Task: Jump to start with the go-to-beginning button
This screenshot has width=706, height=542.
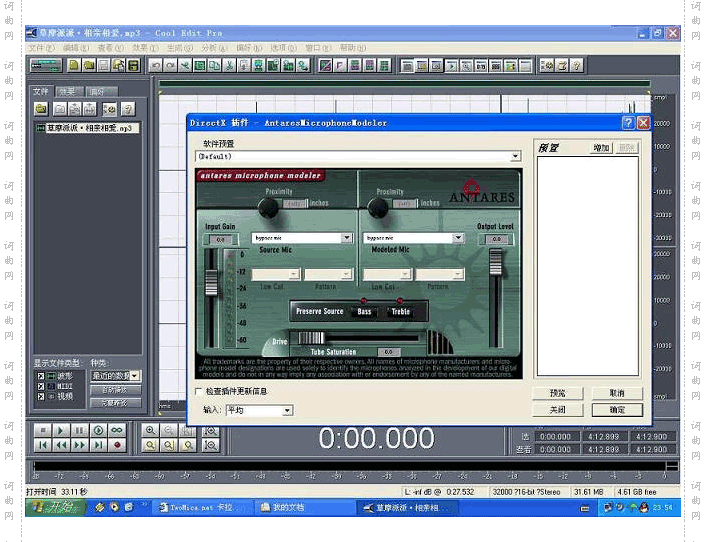Action: click(43, 445)
